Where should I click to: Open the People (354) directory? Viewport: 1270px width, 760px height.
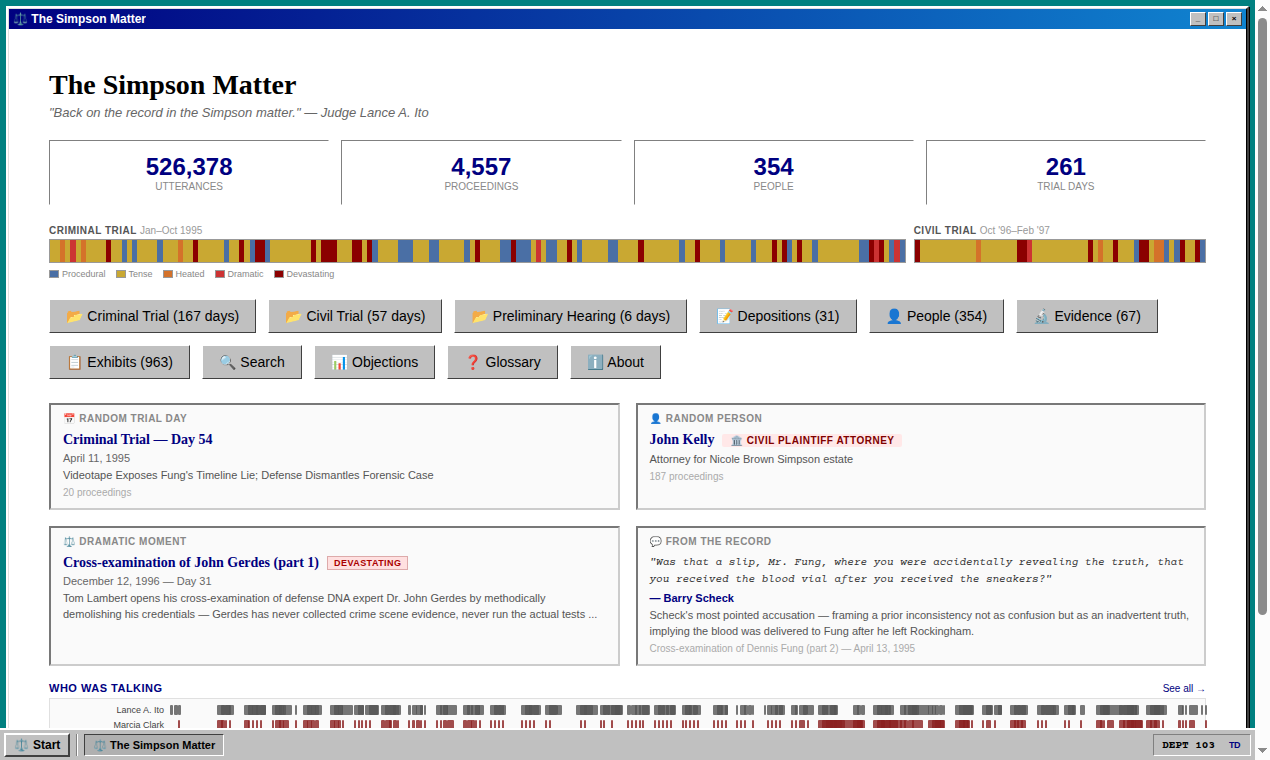[x=936, y=316]
